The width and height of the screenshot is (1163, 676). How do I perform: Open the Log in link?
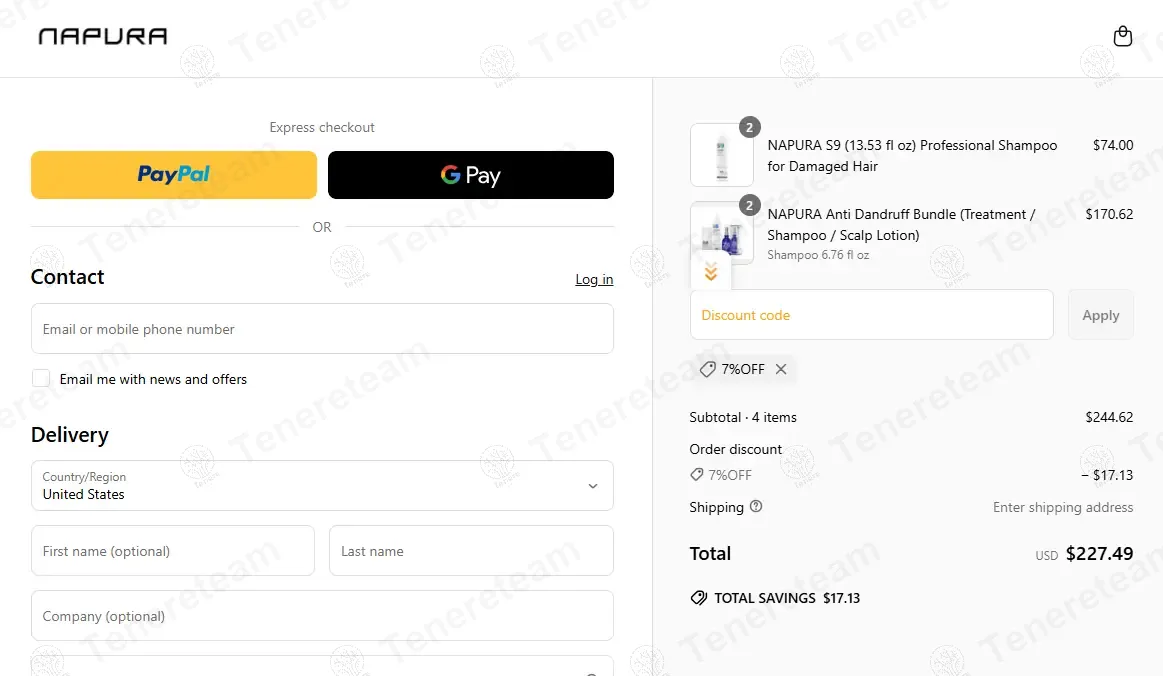click(594, 279)
